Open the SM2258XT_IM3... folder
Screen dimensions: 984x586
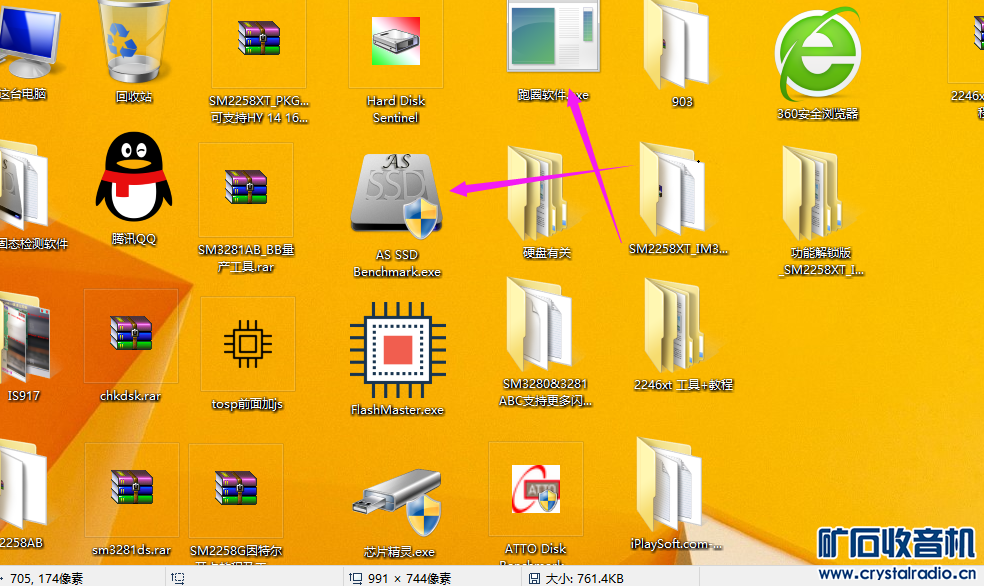point(673,189)
